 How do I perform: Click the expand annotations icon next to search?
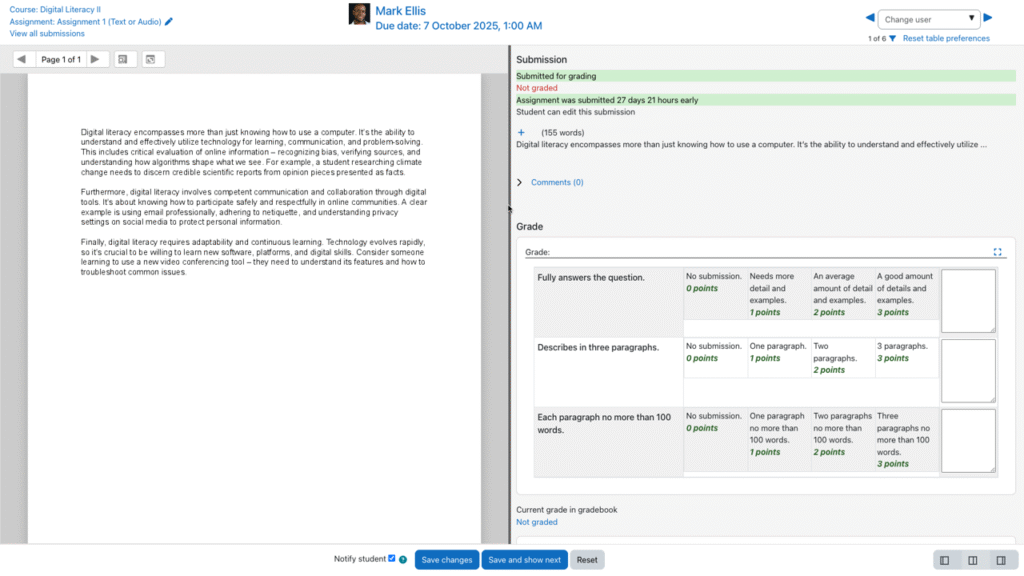pos(151,59)
